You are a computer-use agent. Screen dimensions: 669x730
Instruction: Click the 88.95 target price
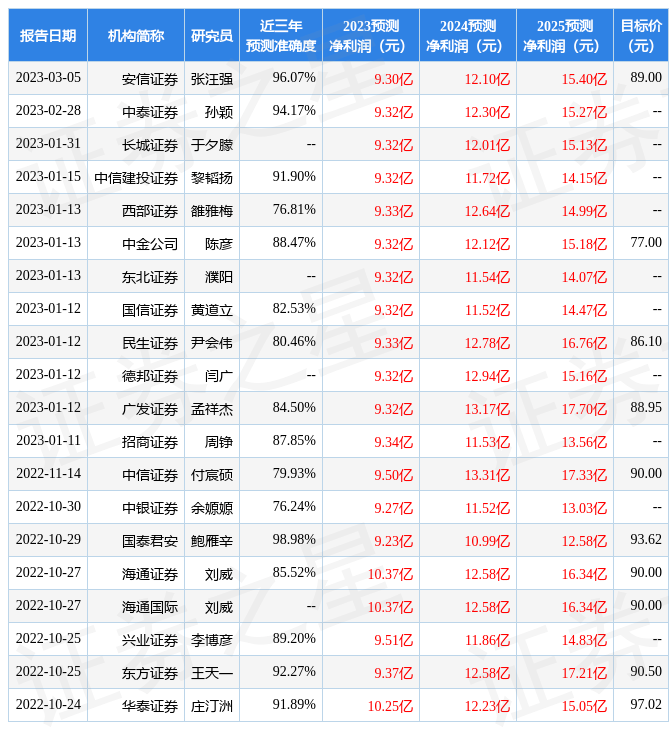(646, 408)
